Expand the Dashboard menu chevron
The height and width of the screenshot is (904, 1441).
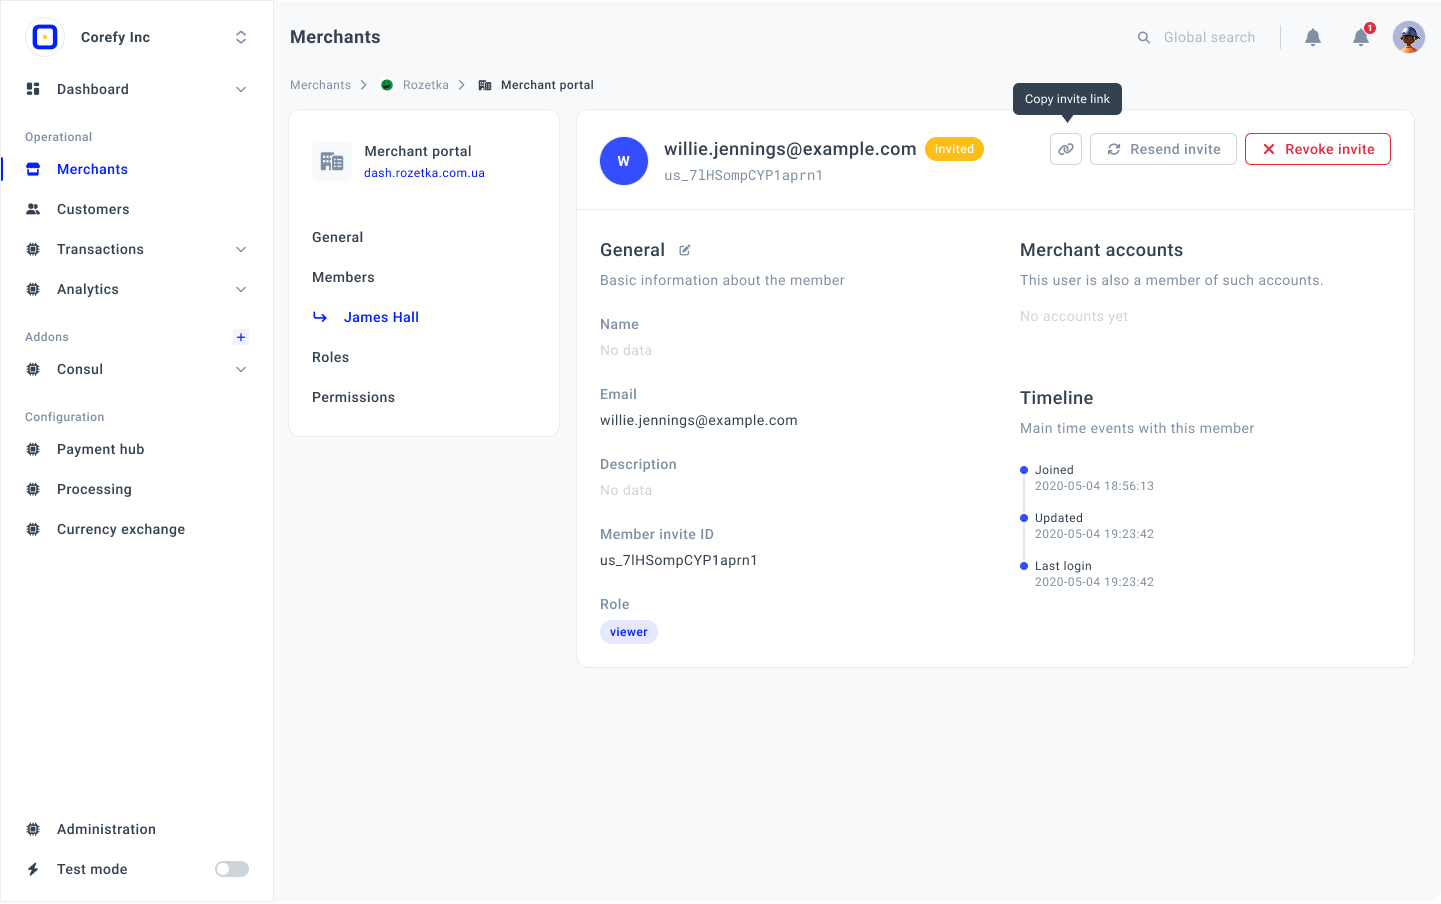241,89
